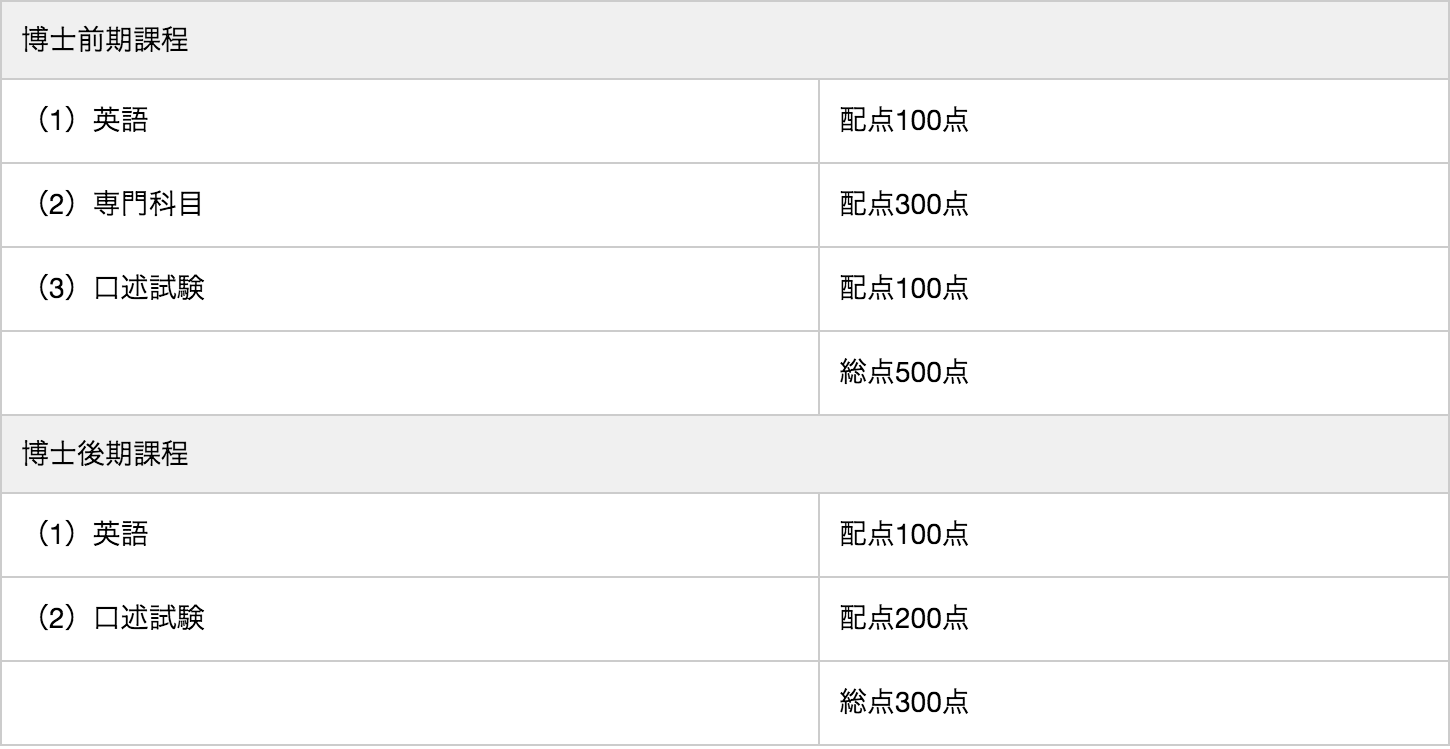
Task: Select the (2) 専門科目 cell
Action: [x=409, y=205]
